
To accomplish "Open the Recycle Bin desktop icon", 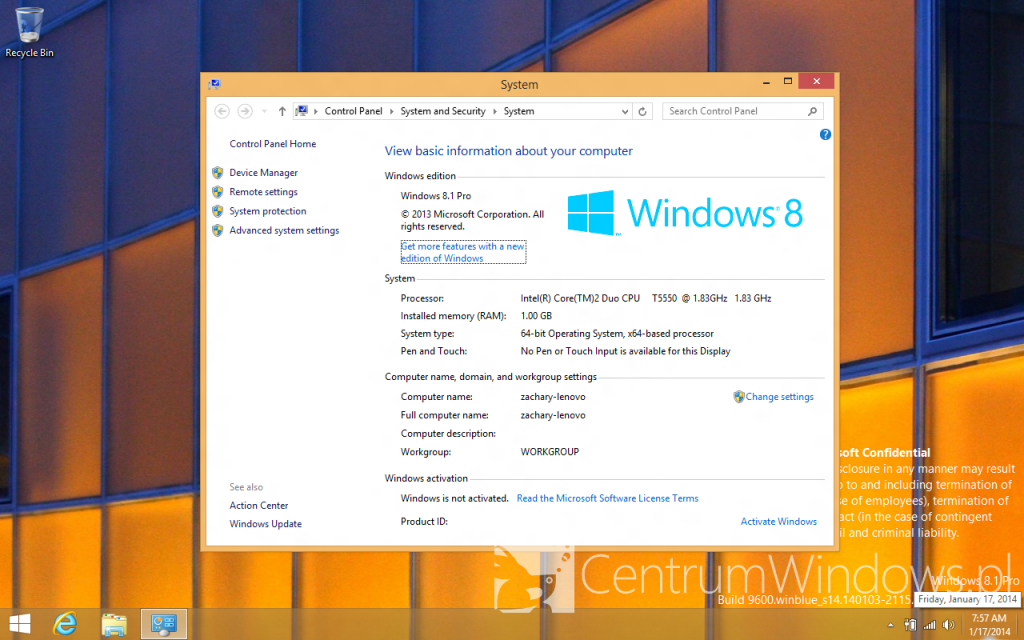I will [x=29, y=33].
